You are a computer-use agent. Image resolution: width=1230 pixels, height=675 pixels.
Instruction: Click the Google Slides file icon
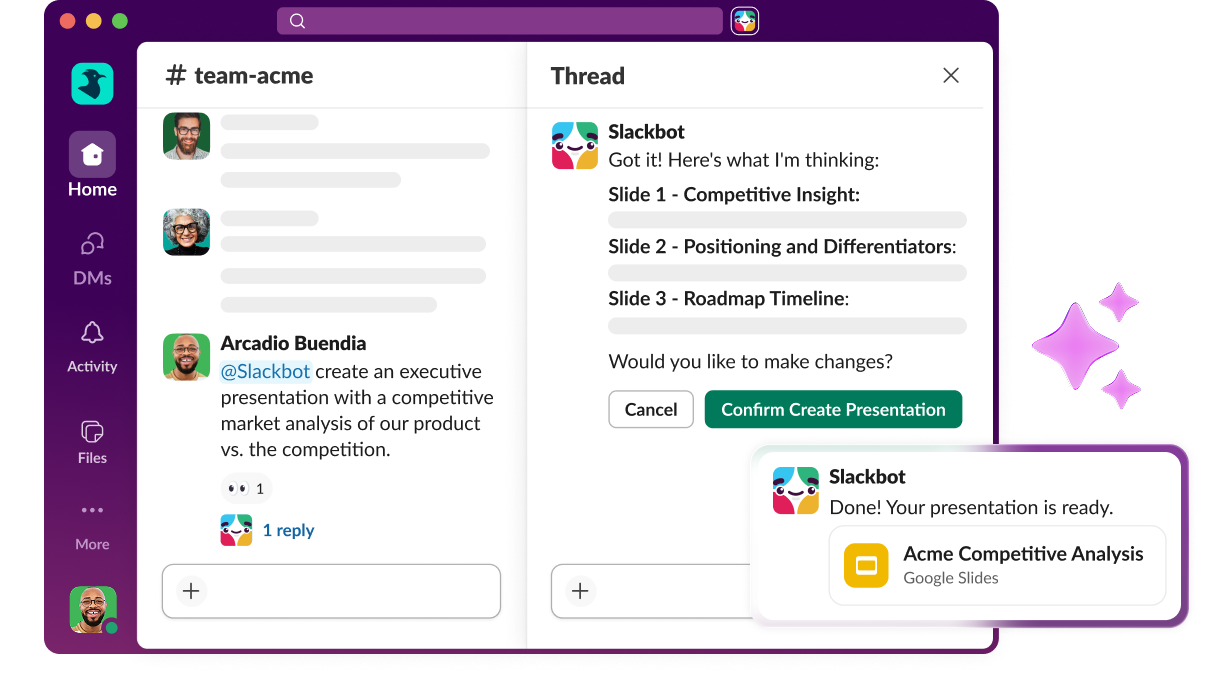pyautogui.click(x=866, y=565)
